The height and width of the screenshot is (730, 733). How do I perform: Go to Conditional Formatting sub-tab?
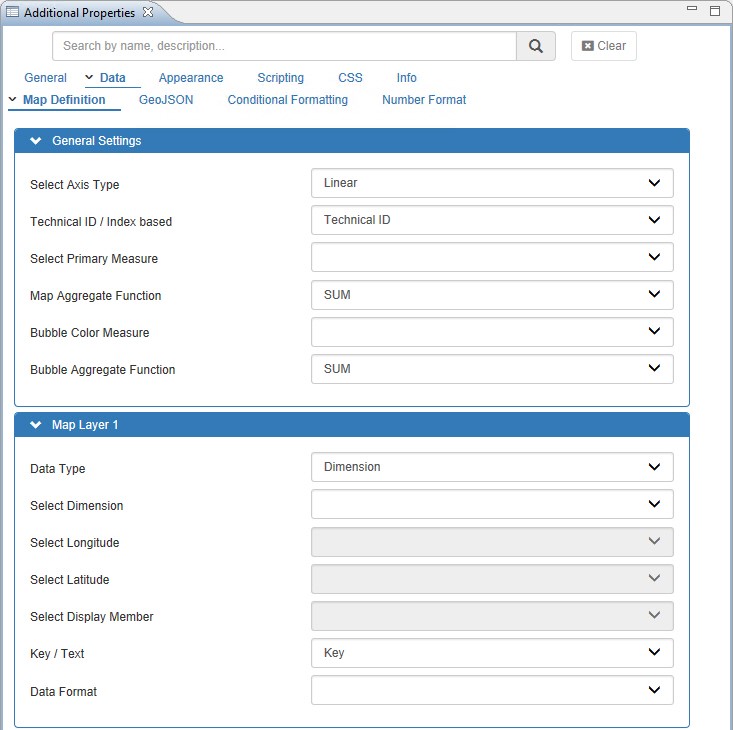[287, 100]
